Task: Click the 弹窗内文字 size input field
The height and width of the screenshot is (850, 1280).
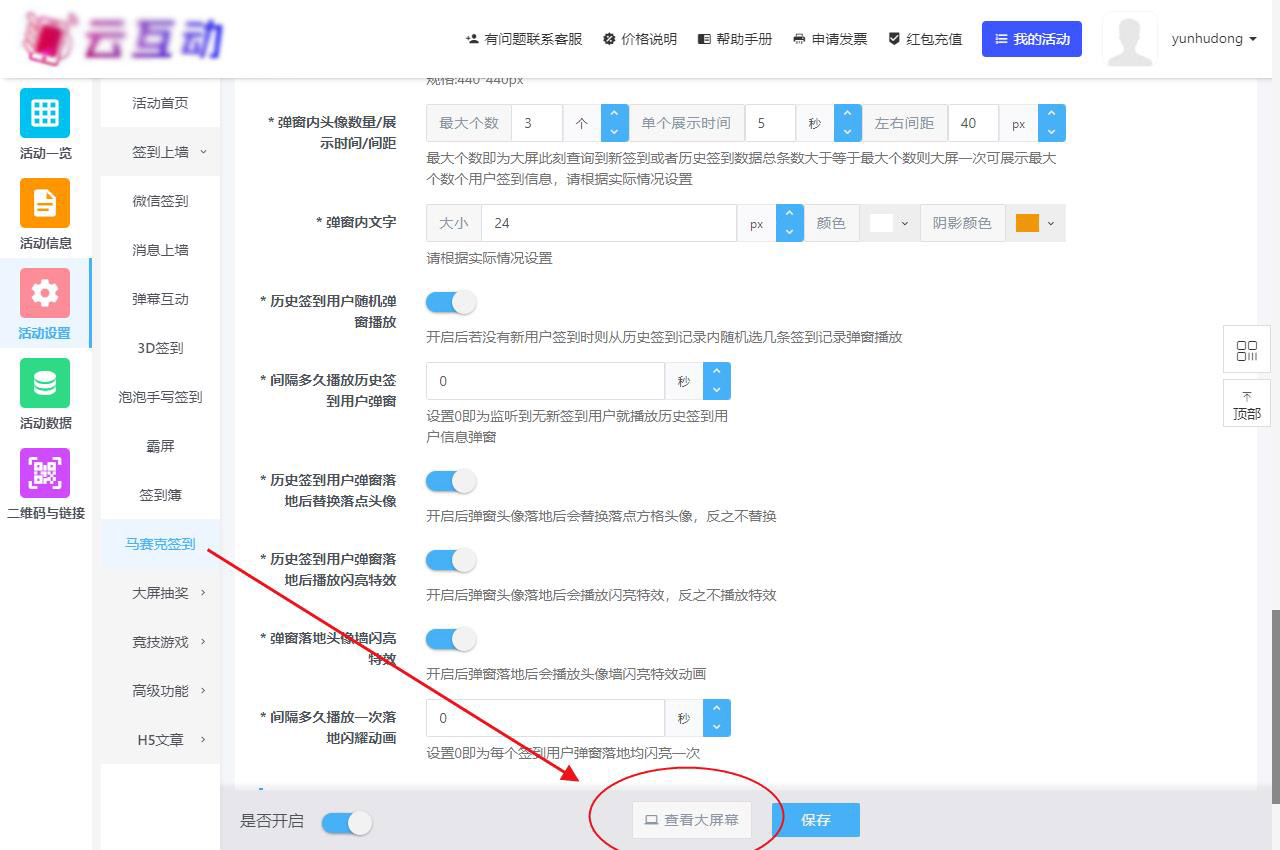Action: pos(608,224)
